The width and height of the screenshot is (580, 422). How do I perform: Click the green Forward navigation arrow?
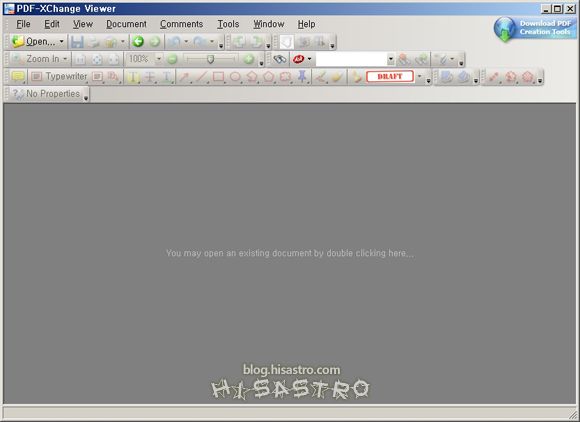point(155,41)
